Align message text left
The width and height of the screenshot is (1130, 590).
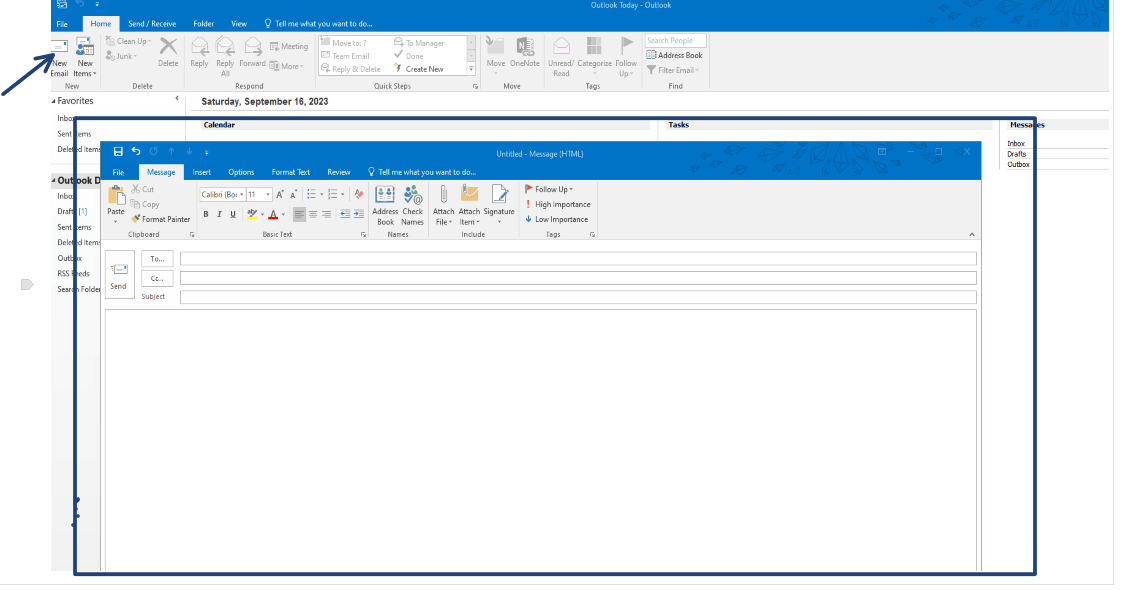pyautogui.click(x=299, y=214)
